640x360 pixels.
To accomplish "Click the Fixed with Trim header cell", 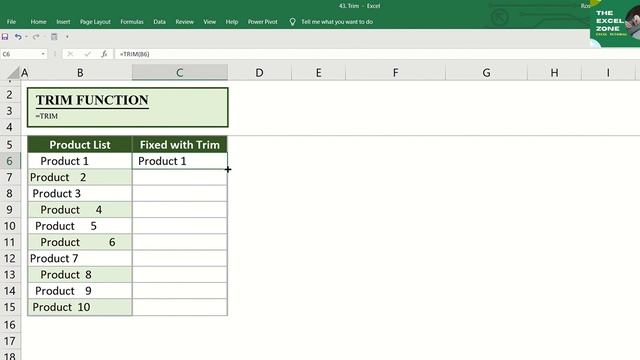I will click(180, 144).
